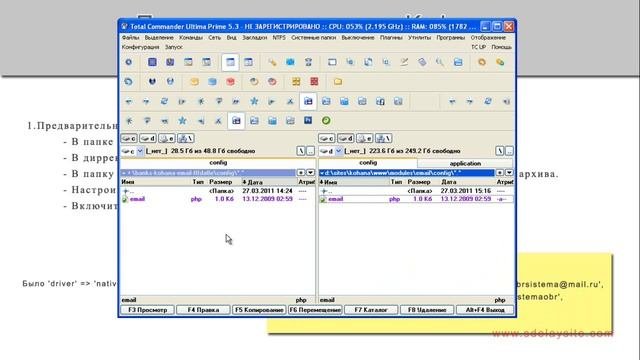Click the yellow disk icon
Image resolution: width=640 pixels, height=360 pixels.
click(x=194, y=82)
